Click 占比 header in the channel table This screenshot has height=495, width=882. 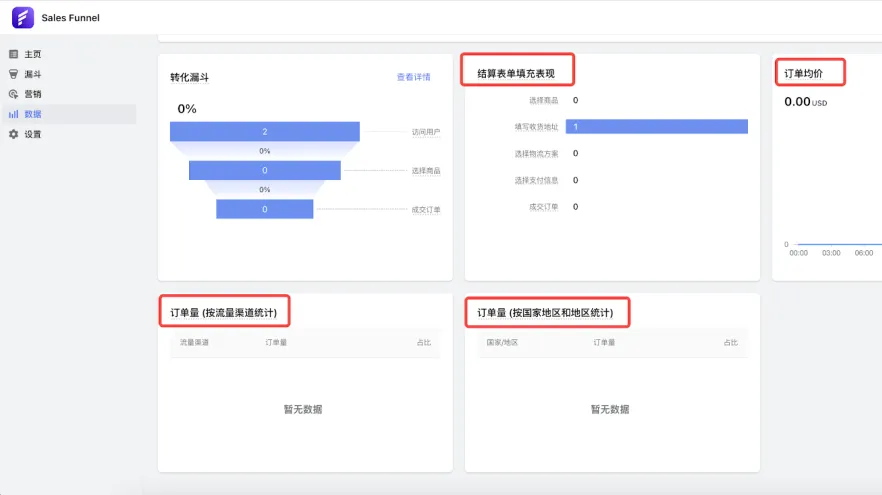424,342
